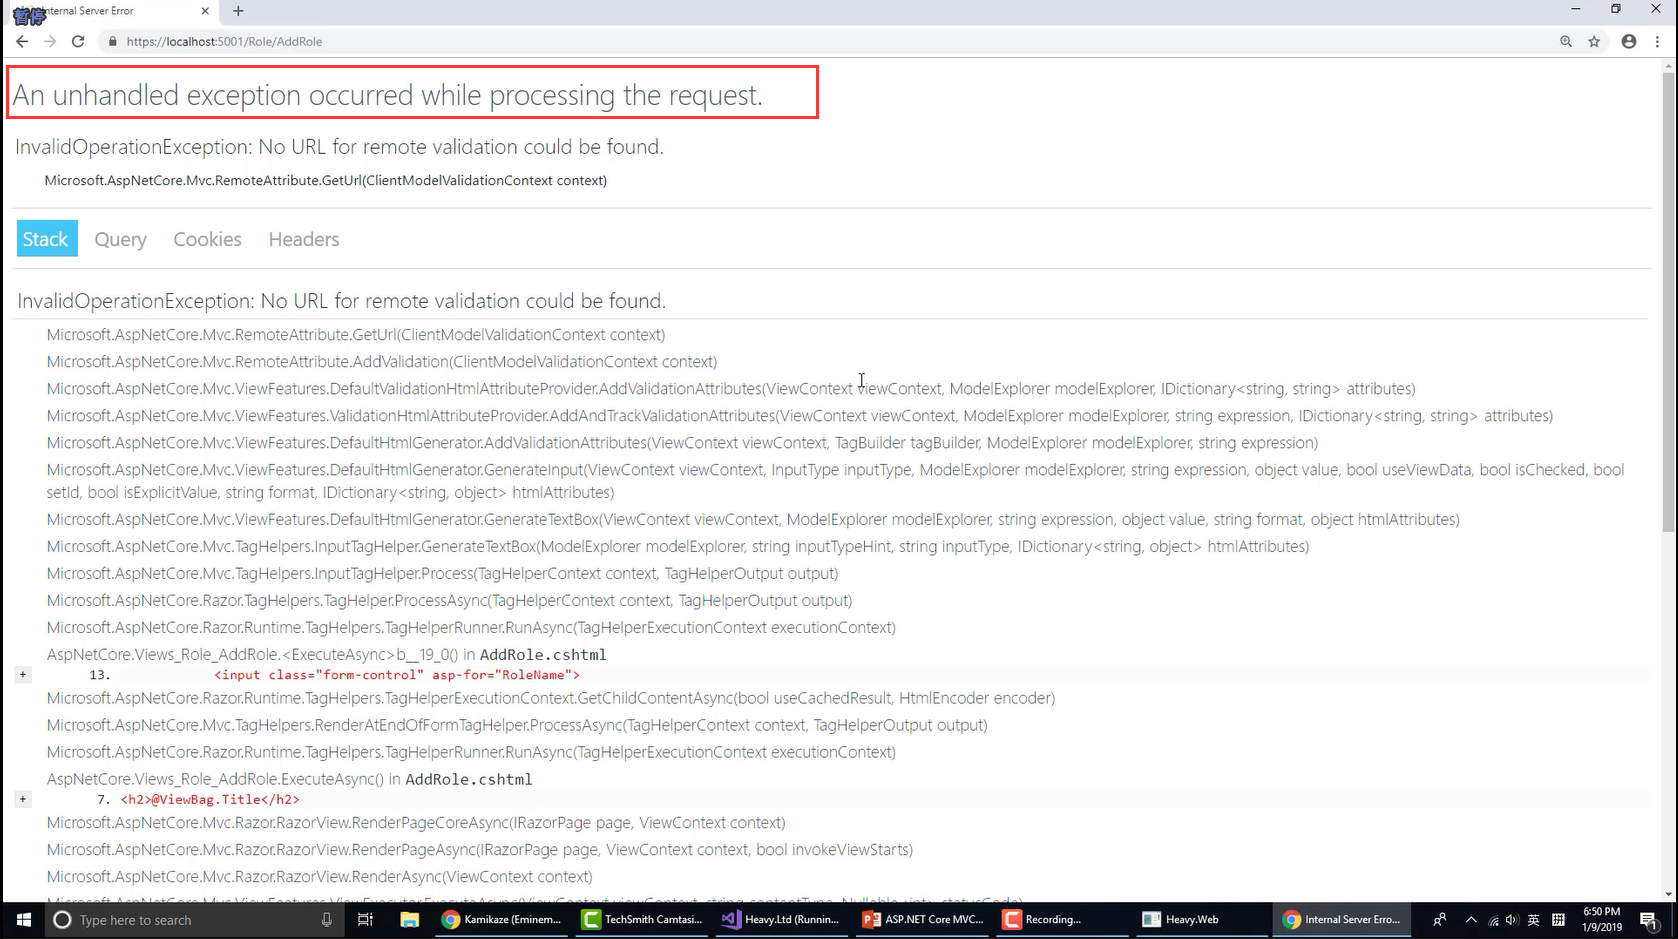This screenshot has height=939, width=1678.
Task: Open File Explorer from the taskbar
Action: pos(409,919)
